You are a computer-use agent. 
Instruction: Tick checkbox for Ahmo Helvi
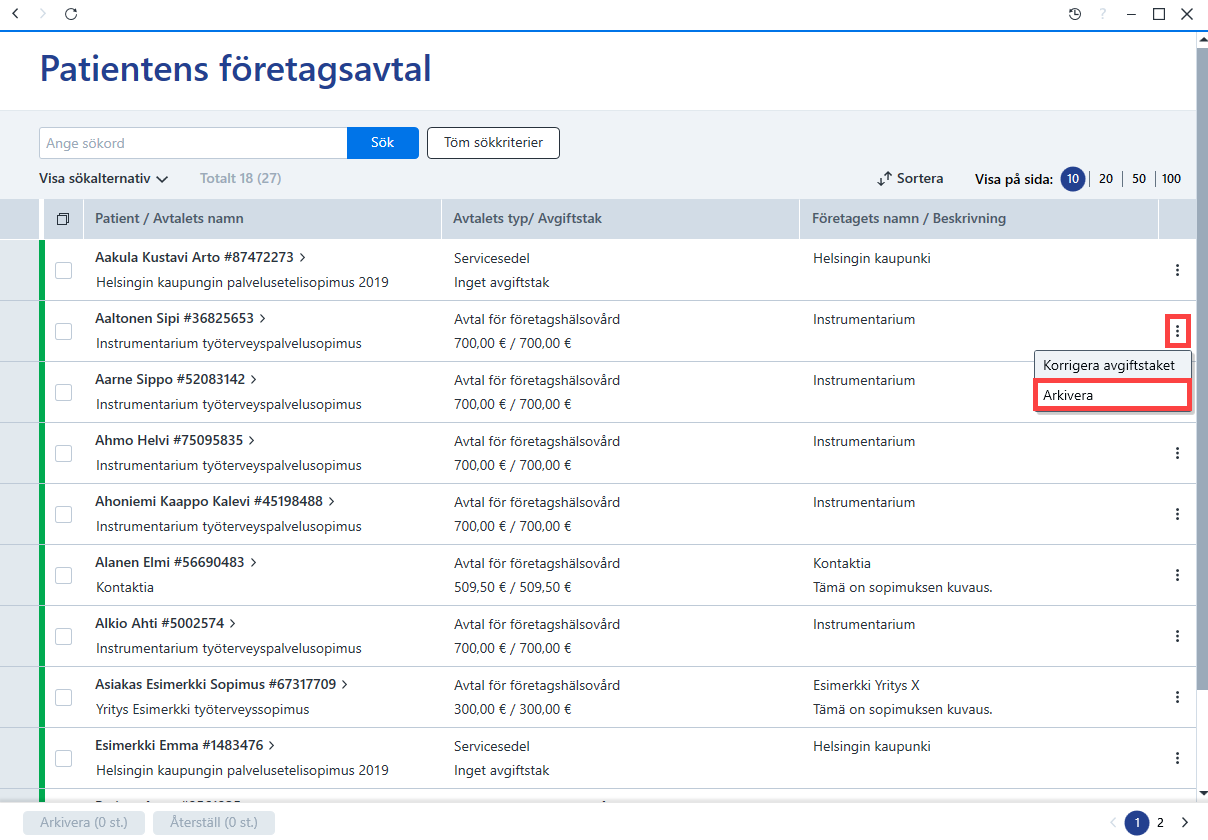[63, 453]
